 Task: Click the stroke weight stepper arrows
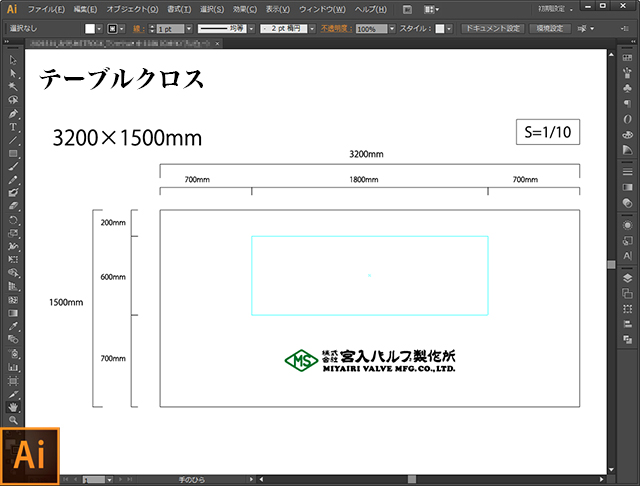coord(152,29)
